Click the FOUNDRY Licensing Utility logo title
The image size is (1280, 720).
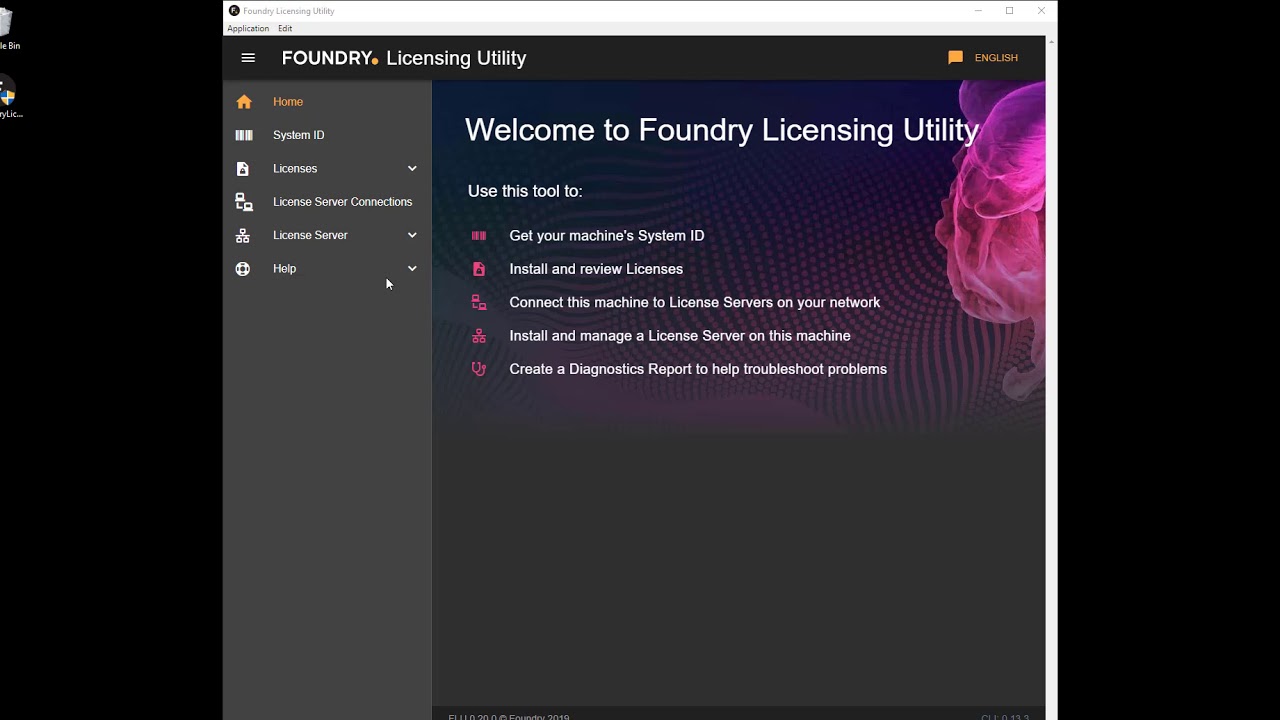click(x=404, y=58)
